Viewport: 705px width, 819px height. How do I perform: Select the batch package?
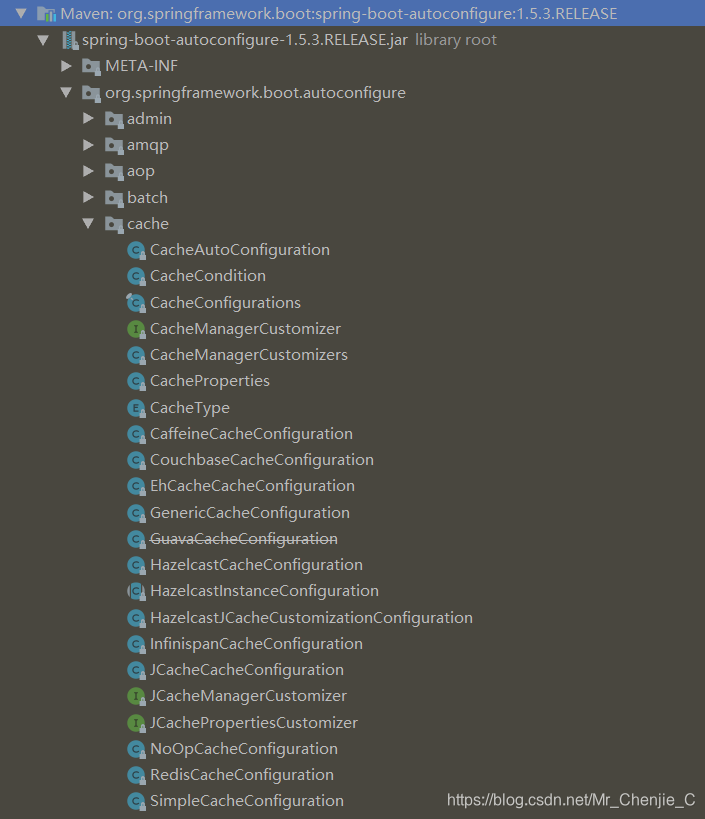[148, 197]
